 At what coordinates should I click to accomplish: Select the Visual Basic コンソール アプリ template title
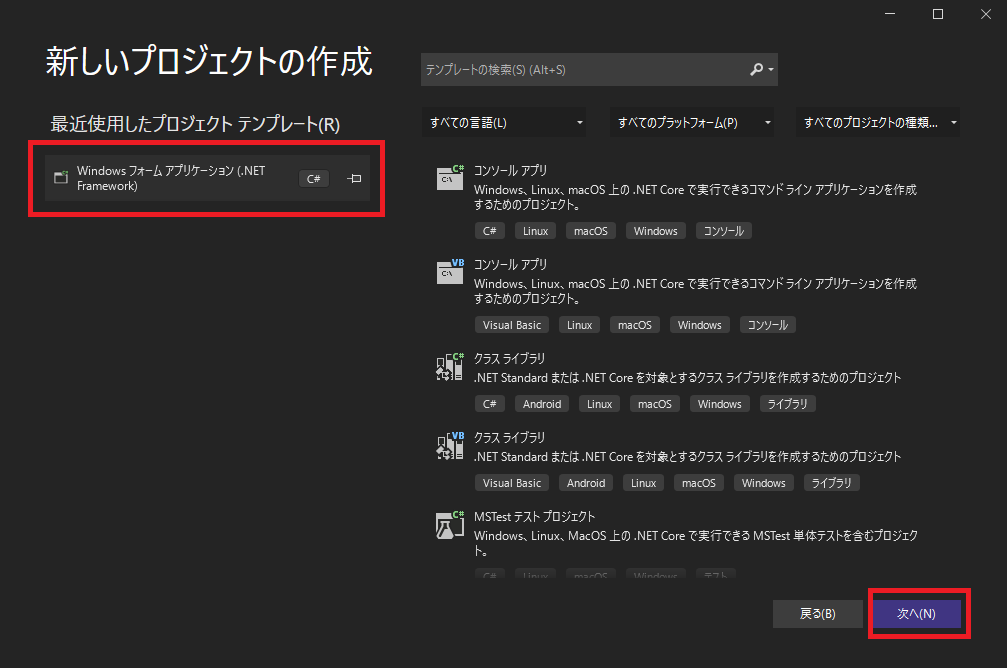tap(511, 264)
